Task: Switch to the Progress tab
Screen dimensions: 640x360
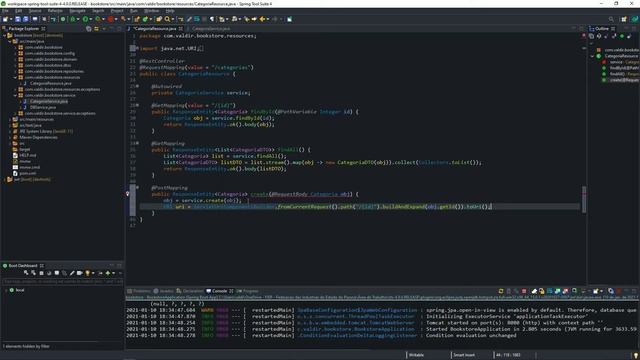Action: [x=248, y=291]
